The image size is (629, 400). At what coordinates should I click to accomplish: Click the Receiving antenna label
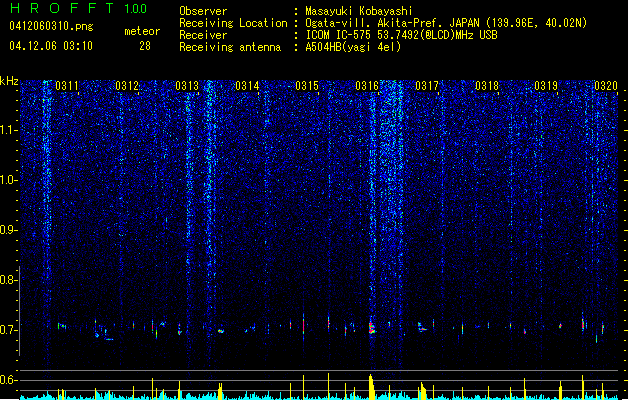(x=230, y=47)
